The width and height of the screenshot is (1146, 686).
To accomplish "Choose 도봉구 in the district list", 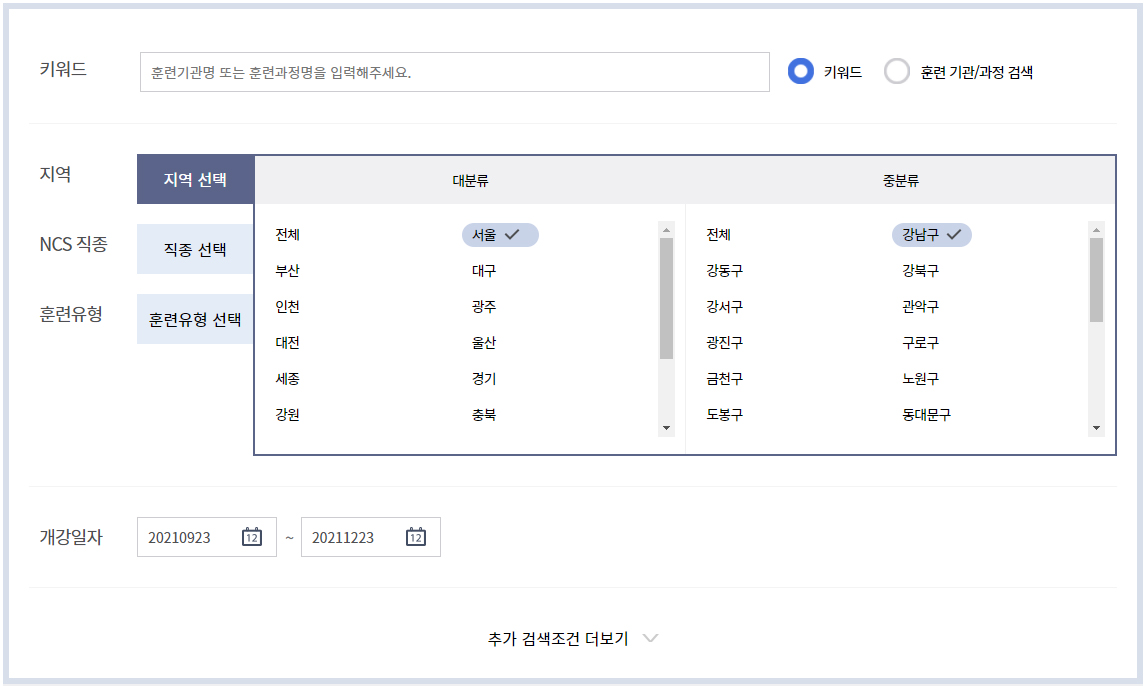I will click(724, 414).
